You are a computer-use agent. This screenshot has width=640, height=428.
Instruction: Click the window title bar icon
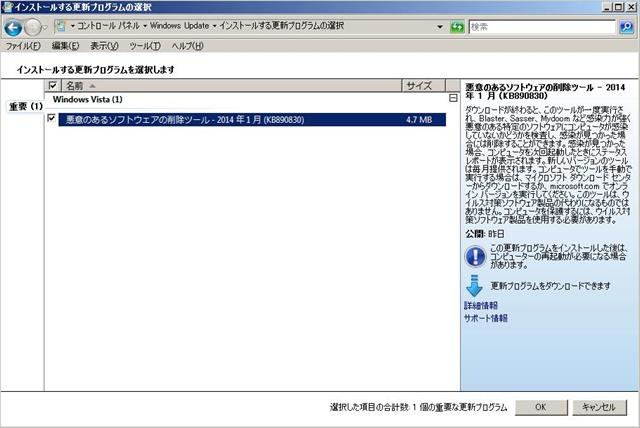[7, 7]
